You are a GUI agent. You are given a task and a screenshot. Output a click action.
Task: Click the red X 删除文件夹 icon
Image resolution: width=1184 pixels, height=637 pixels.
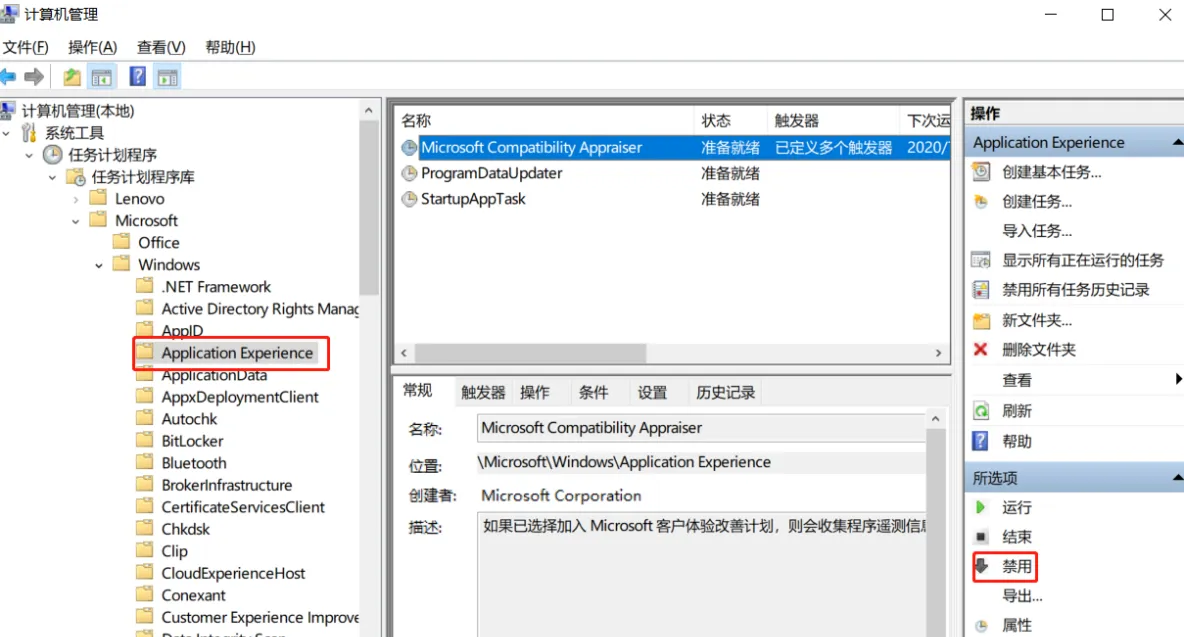981,349
